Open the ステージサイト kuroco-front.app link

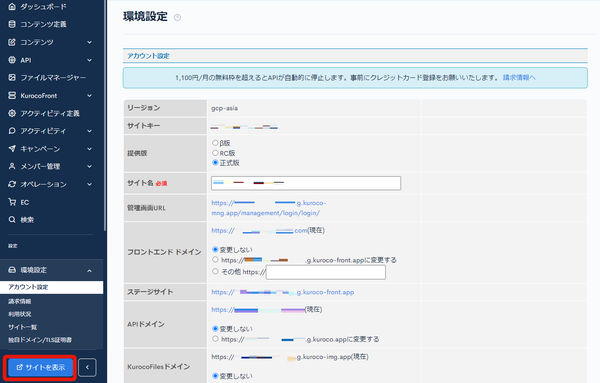point(282,292)
